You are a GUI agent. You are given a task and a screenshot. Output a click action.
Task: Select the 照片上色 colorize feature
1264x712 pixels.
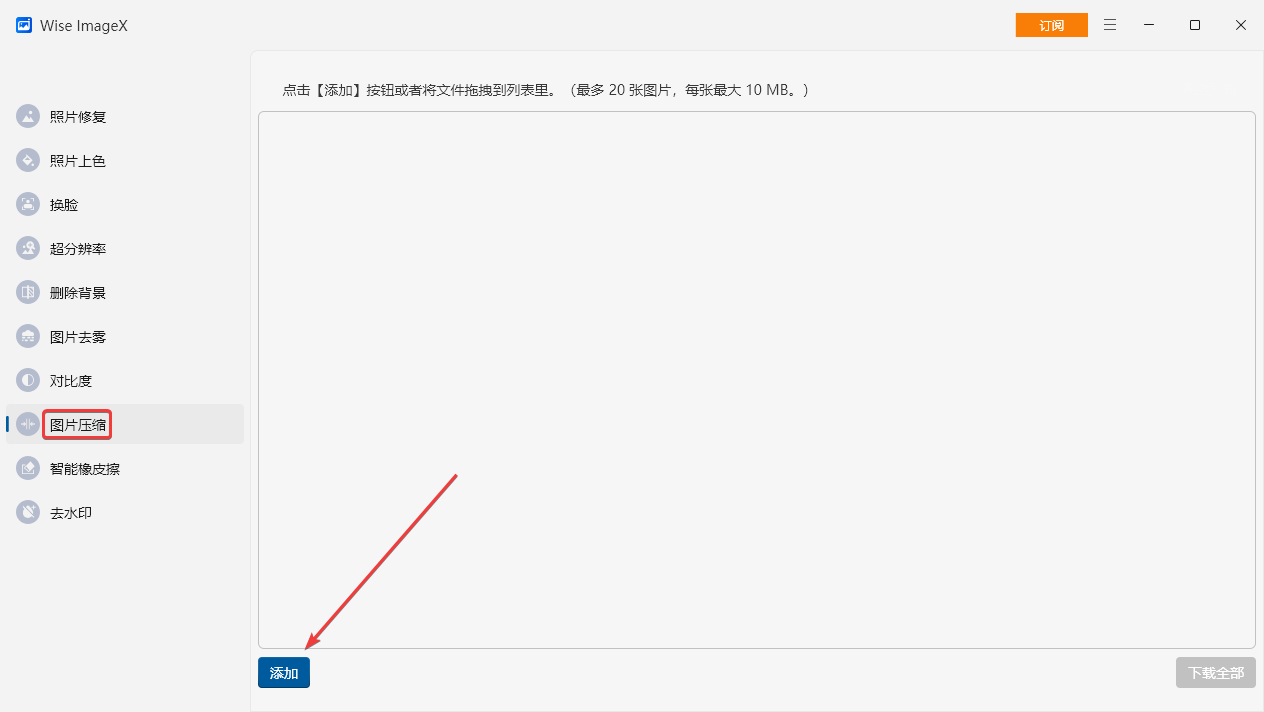pos(75,160)
